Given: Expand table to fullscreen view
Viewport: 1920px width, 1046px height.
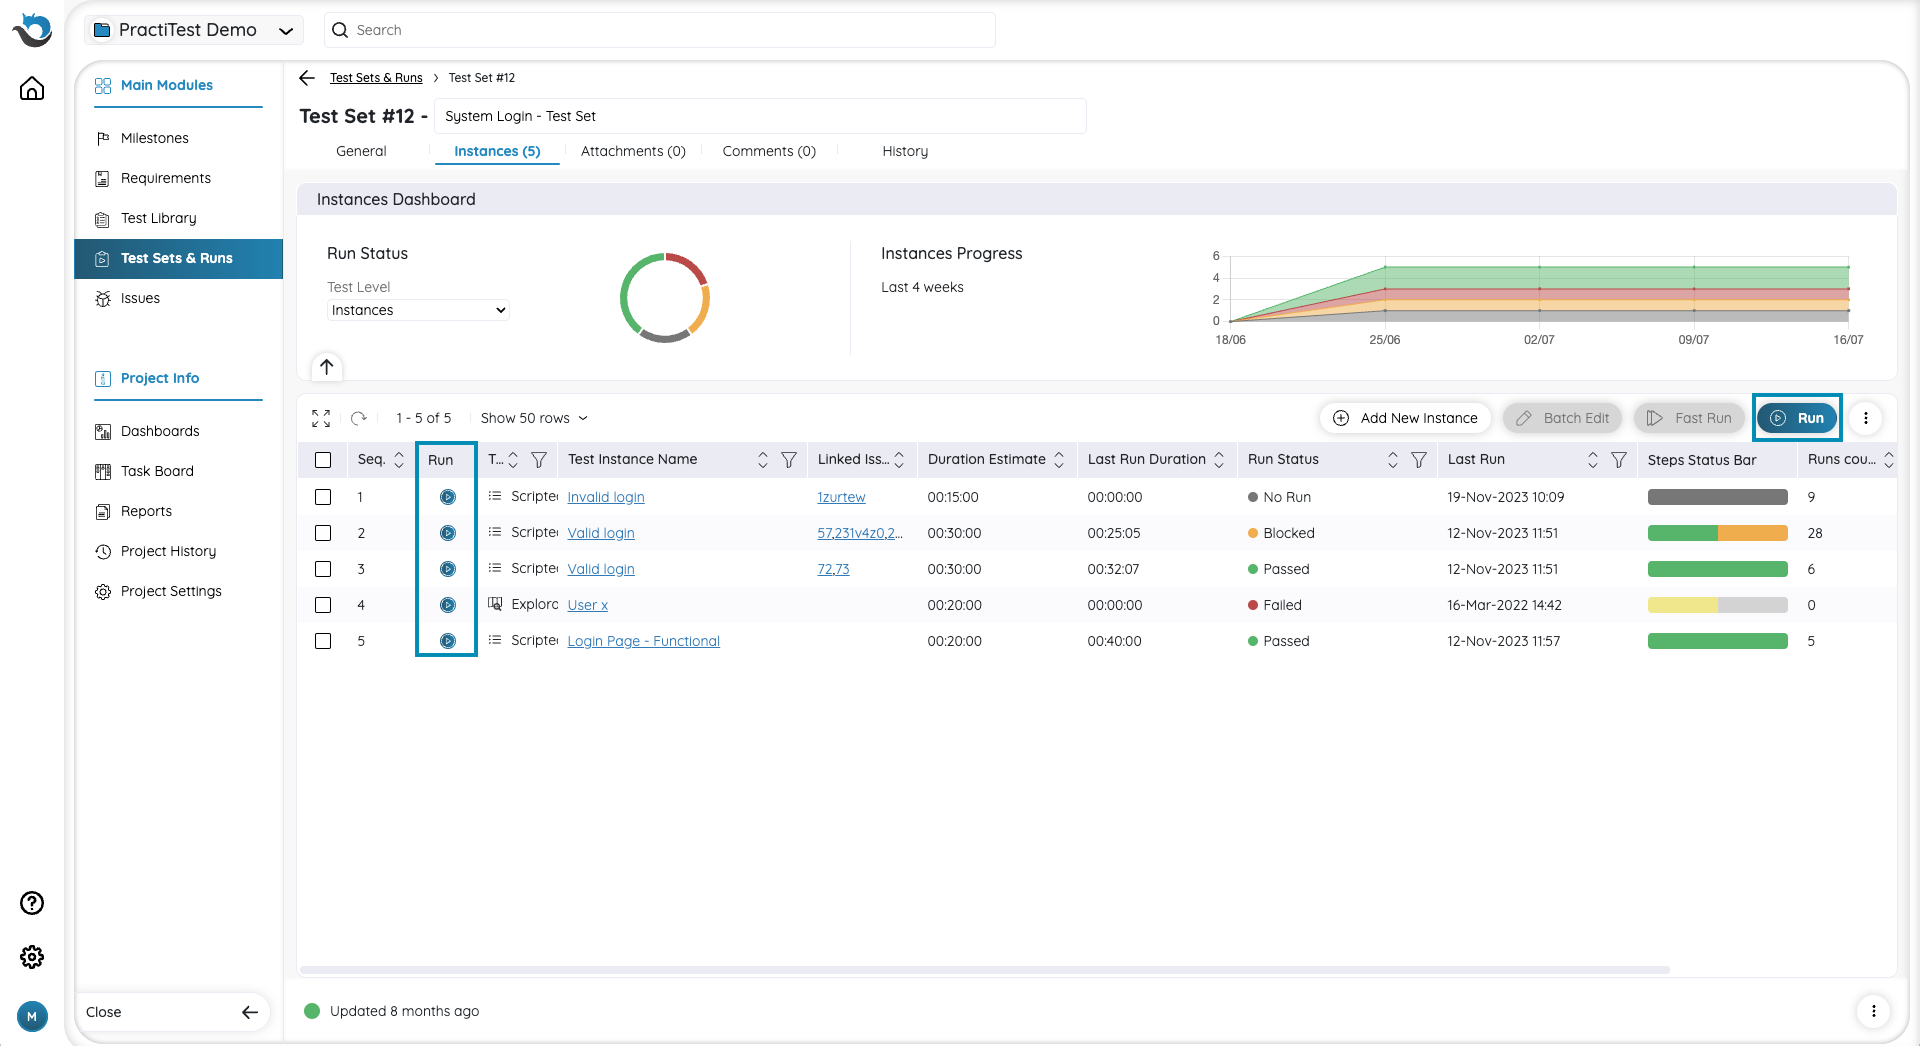Looking at the screenshot, I should pyautogui.click(x=321, y=418).
